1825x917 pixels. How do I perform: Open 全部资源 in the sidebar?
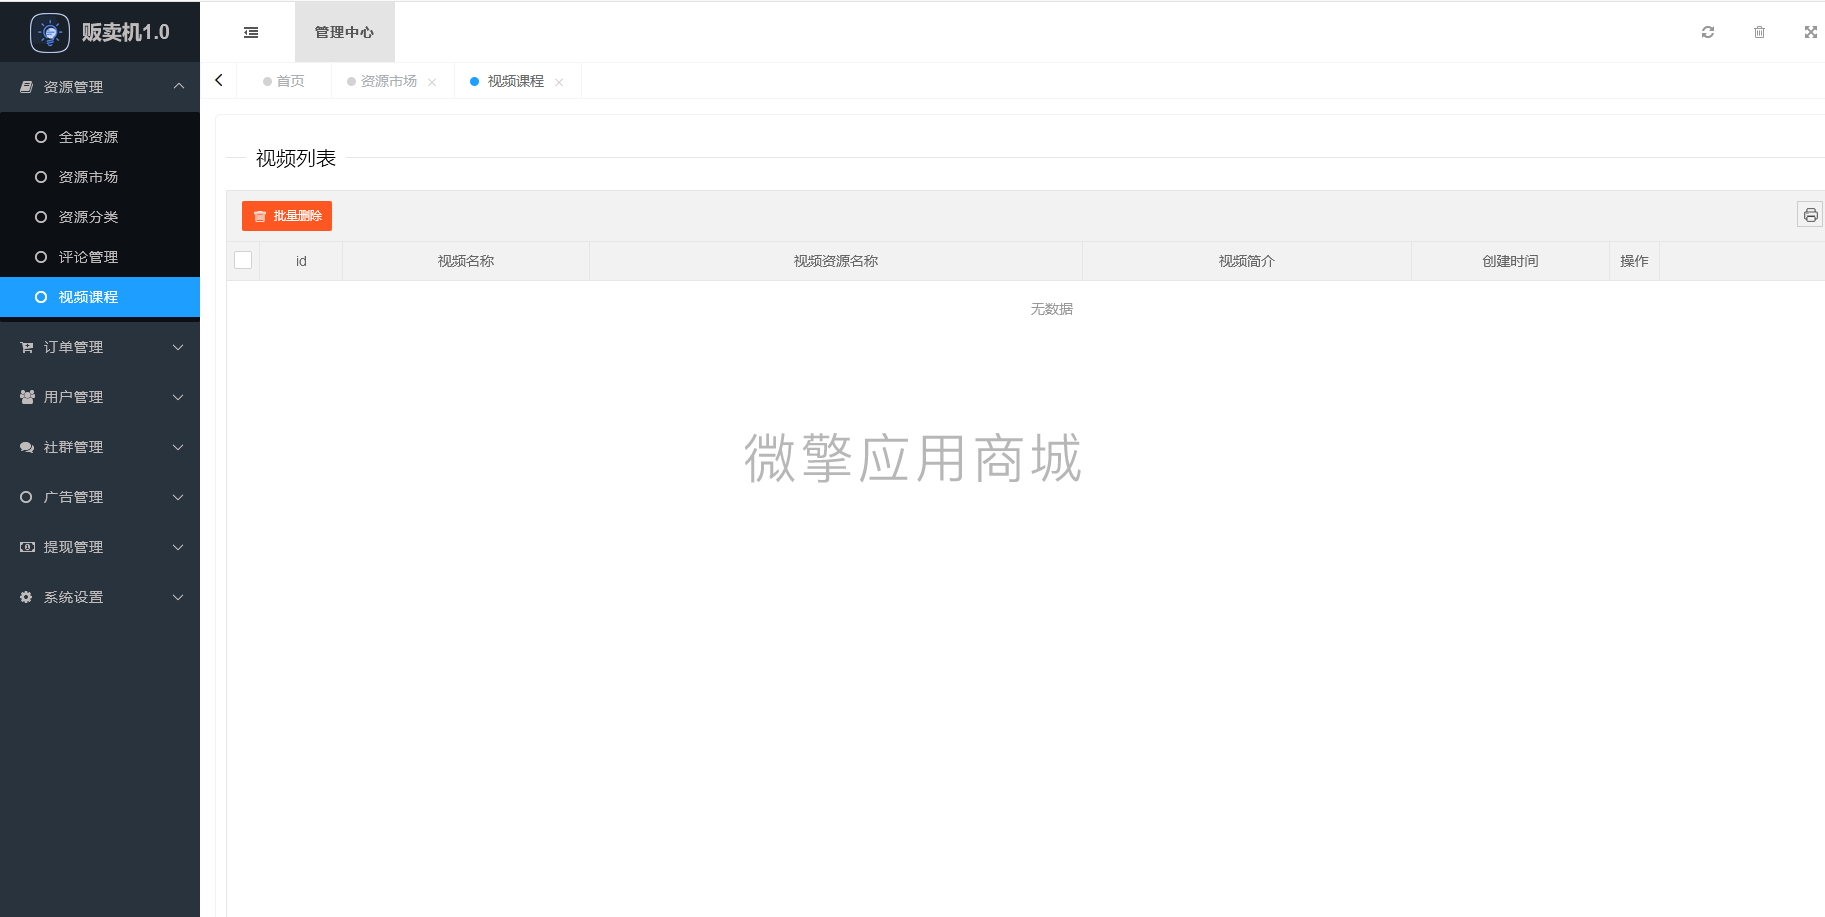coord(100,137)
